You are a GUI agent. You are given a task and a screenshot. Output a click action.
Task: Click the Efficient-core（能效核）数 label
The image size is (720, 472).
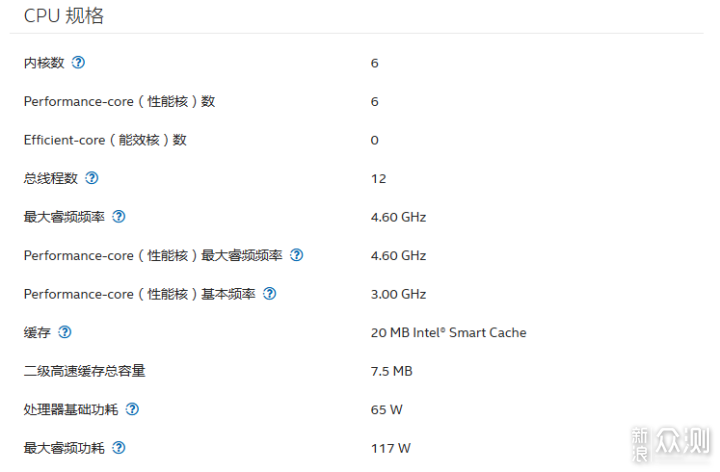[x=105, y=140]
